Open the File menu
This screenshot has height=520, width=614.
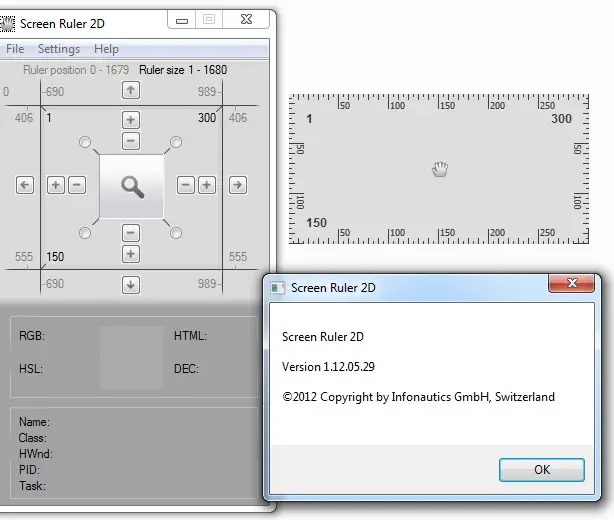[15, 49]
